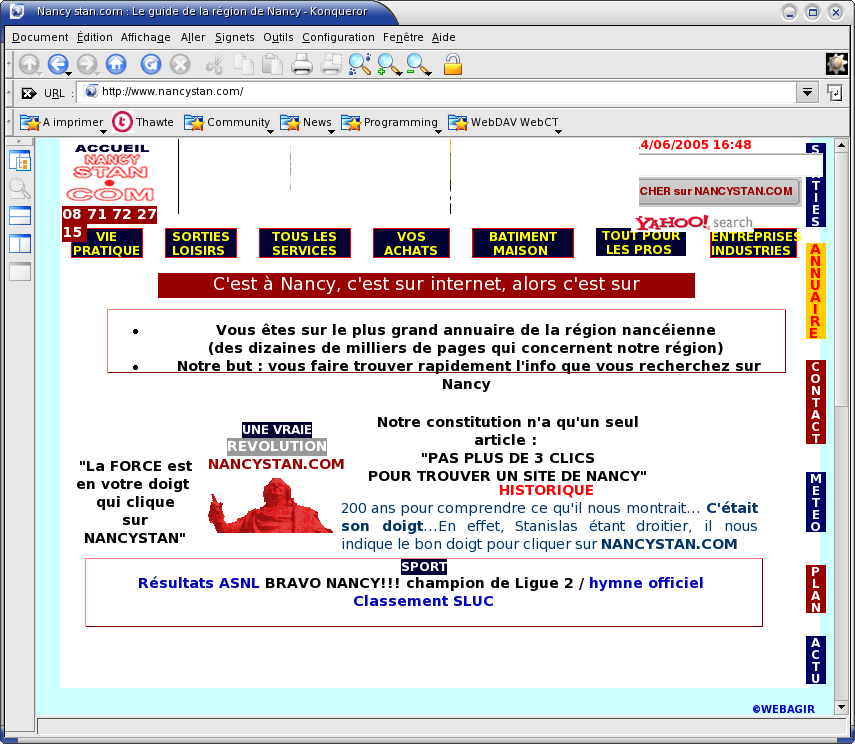The image size is (855, 744).
Task: Open the Signets menu
Action: (x=234, y=37)
